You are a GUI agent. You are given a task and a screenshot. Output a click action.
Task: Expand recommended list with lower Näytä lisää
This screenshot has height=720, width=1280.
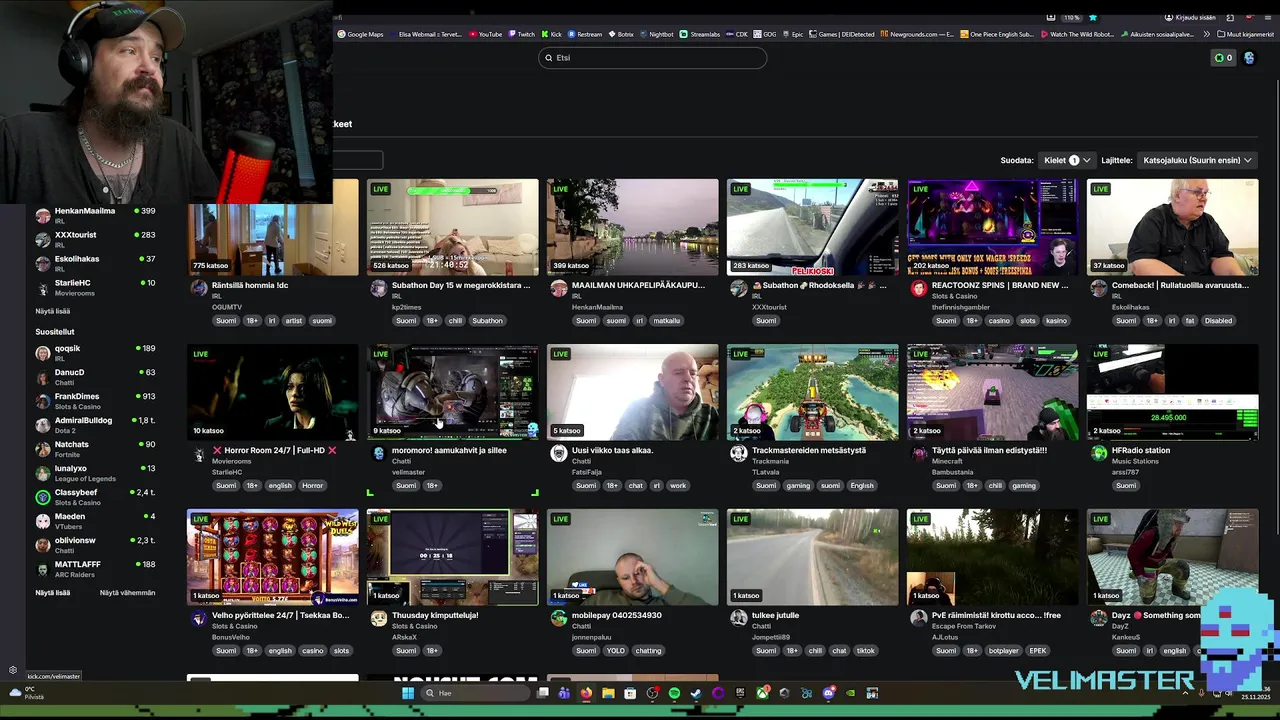pos(53,593)
